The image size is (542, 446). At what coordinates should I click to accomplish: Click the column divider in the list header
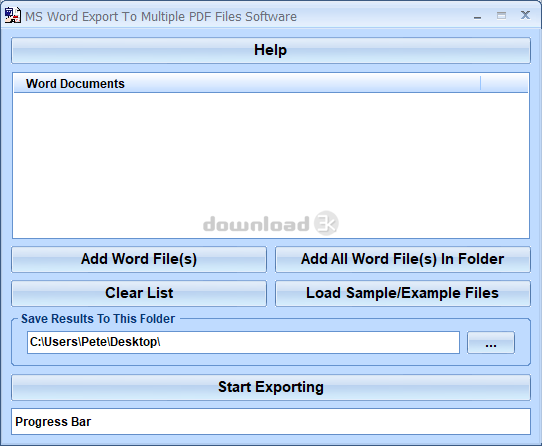480,83
